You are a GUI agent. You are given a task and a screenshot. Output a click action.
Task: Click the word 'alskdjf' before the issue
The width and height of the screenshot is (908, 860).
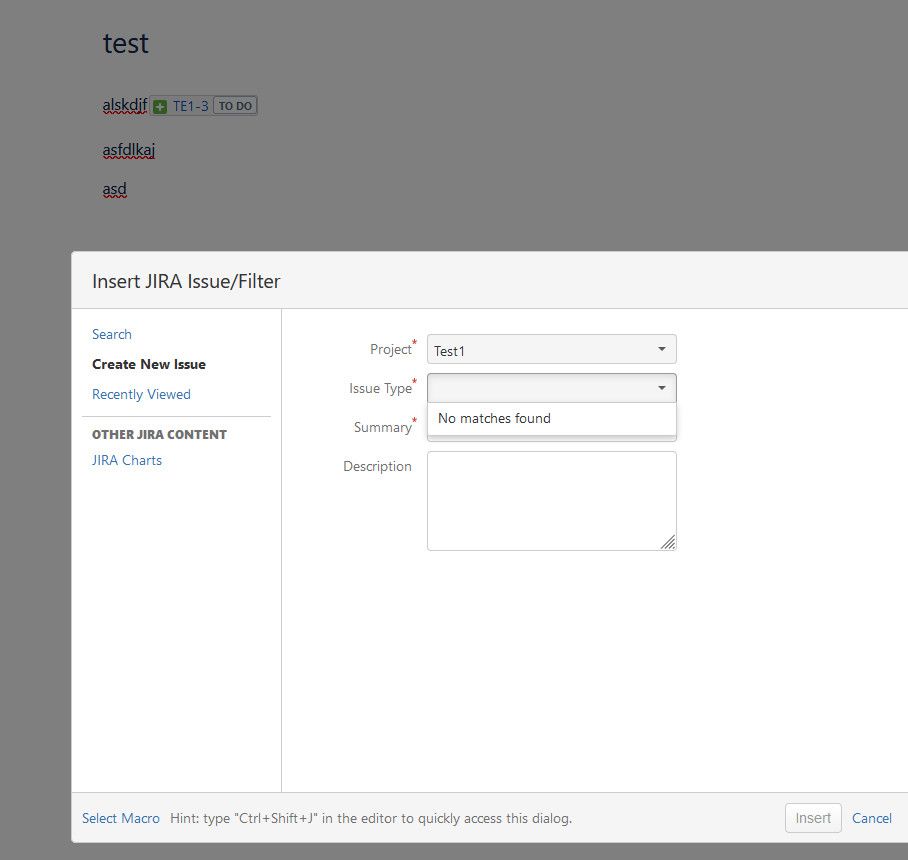click(124, 105)
